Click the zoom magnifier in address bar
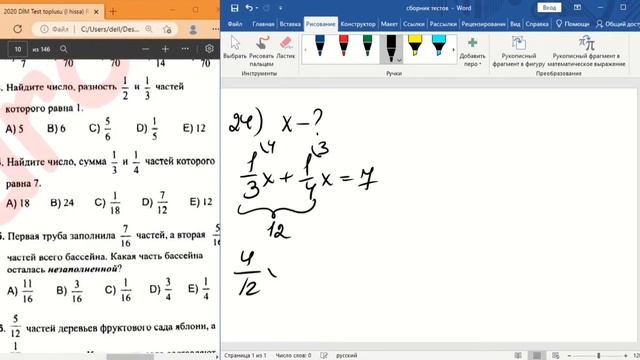This screenshot has height=360, width=640. (149, 29)
